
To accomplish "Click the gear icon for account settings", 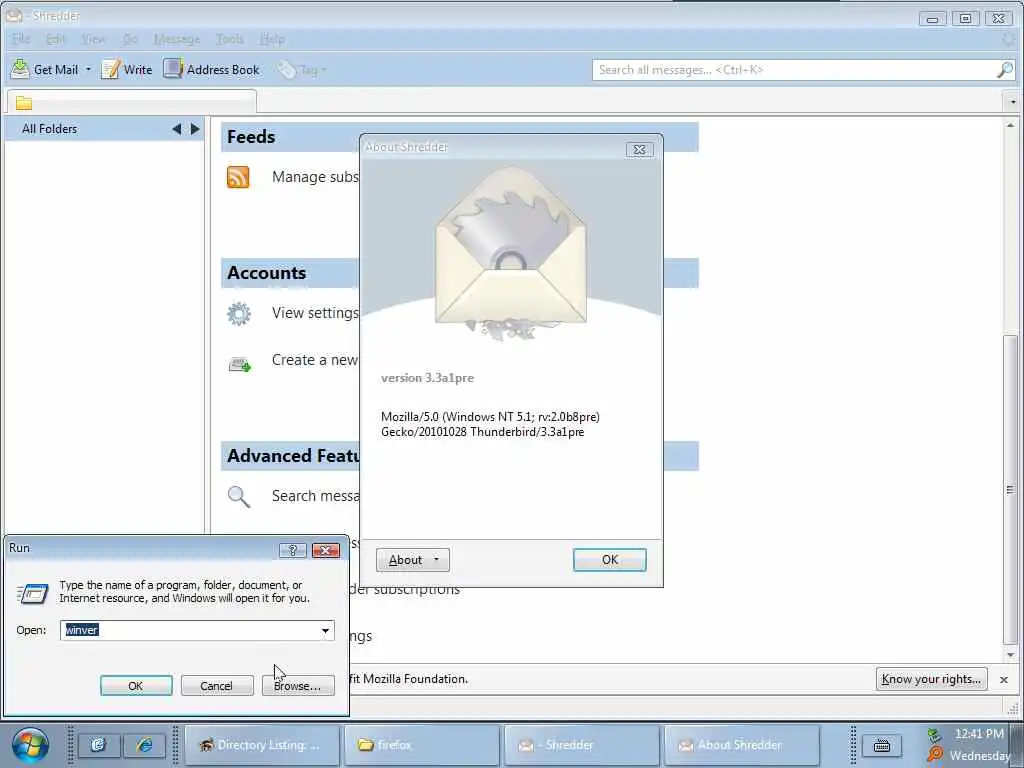I will 238,313.
